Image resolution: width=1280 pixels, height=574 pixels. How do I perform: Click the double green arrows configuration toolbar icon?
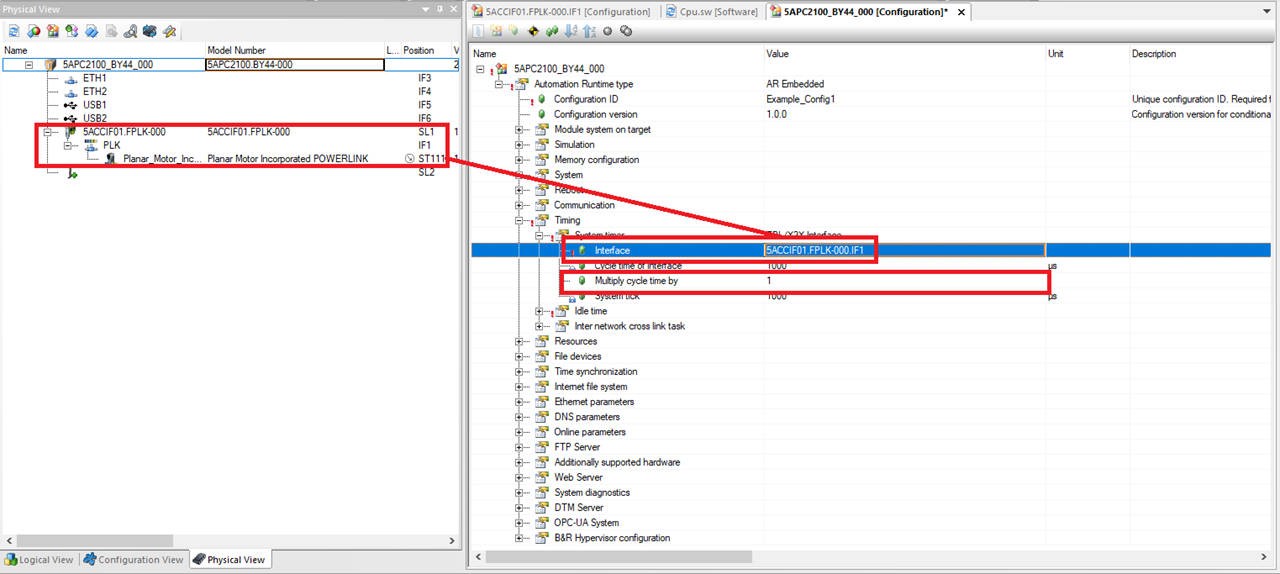552,31
